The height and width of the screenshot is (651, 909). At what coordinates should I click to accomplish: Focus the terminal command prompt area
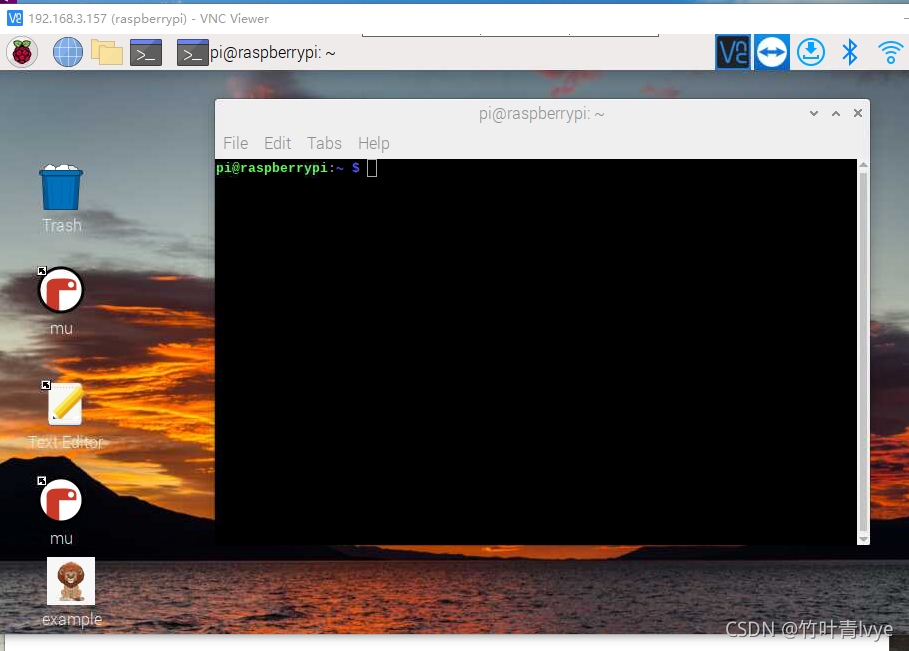(x=536, y=352)
